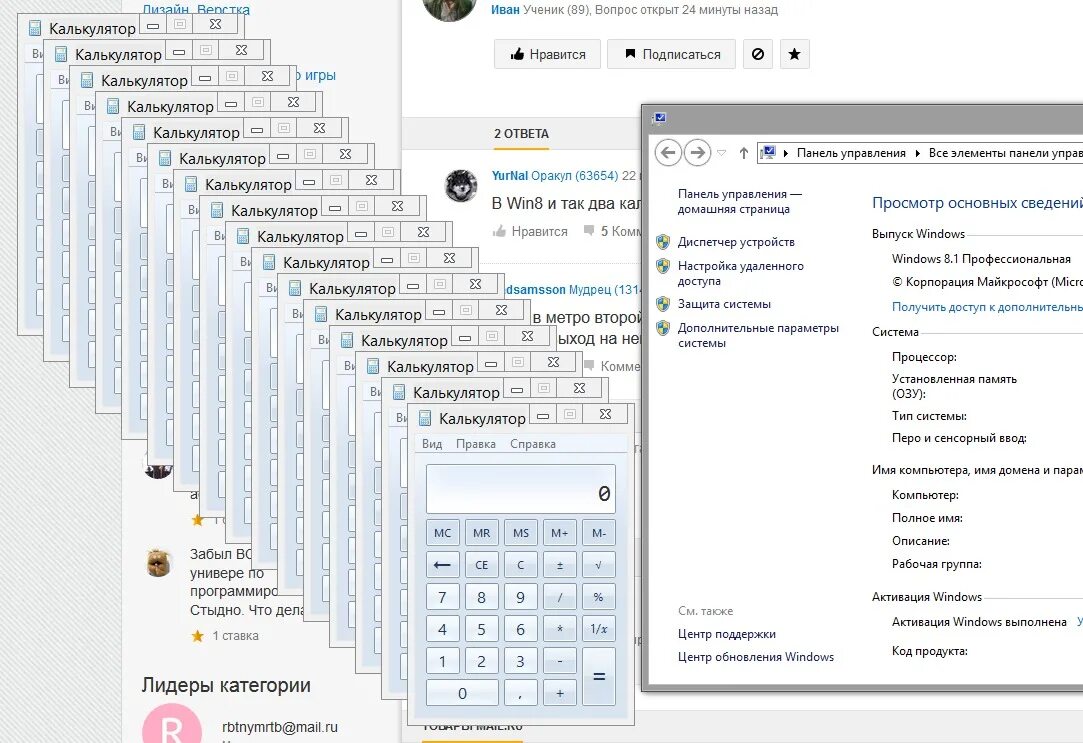1083x743 pixels.
Task: Click the multiply asterisk key
Action: click(x=559, y=629)
